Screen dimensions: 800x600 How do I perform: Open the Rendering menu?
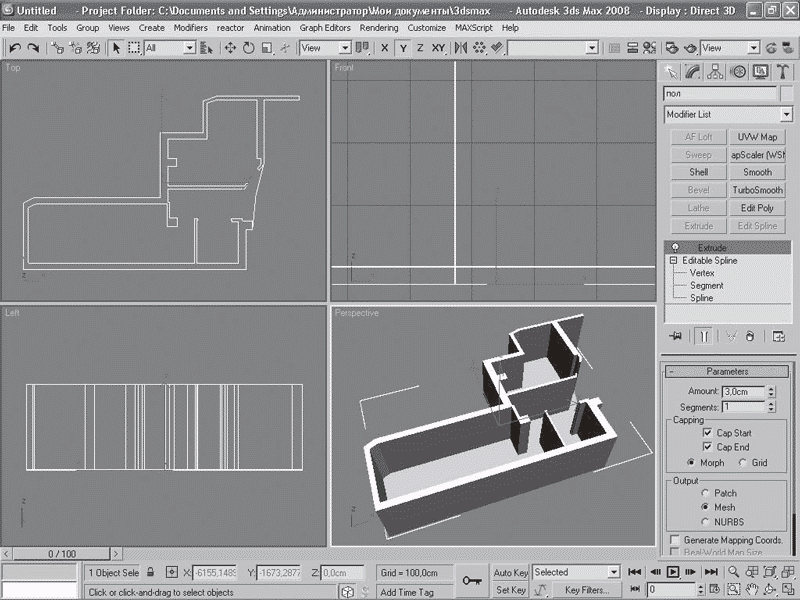378,28
